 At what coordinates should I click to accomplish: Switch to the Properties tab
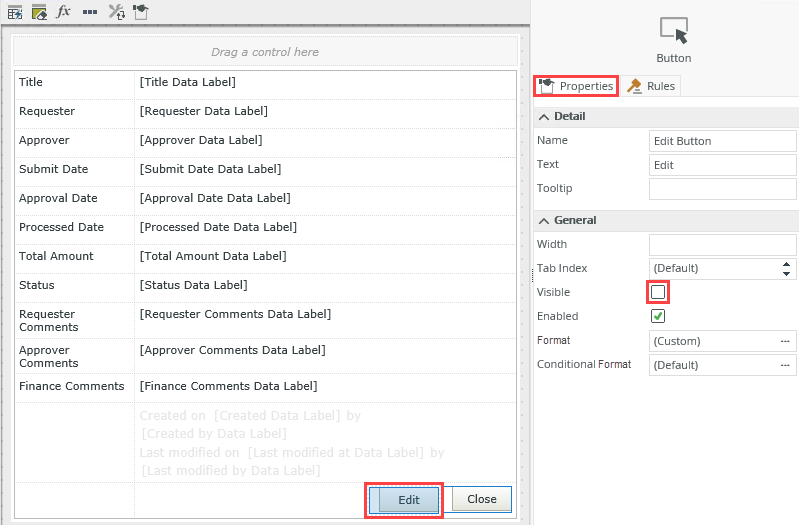(x=576, y=86)
